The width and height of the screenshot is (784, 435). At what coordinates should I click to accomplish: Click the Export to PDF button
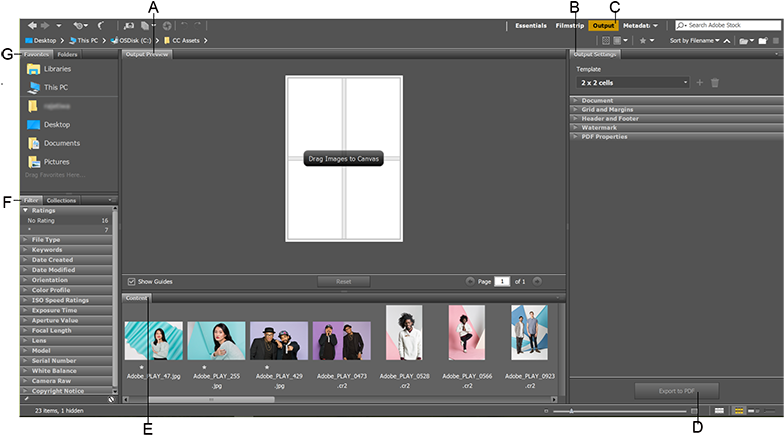[x=676, y=390]
